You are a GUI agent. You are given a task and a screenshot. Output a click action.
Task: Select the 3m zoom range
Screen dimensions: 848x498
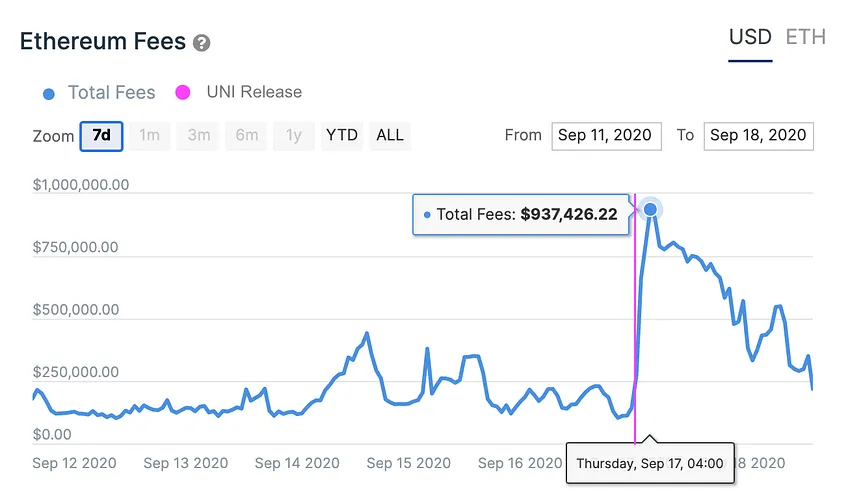tap(198, 135)
